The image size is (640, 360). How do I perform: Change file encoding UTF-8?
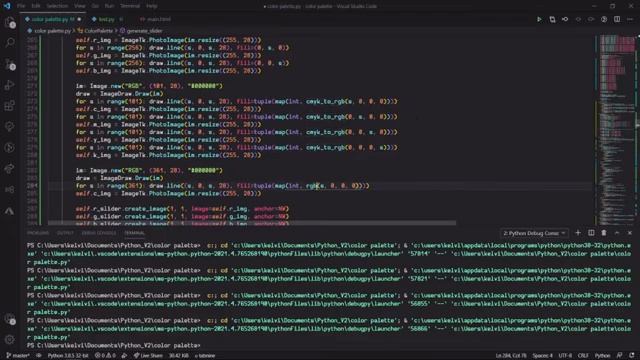[565, 356]
